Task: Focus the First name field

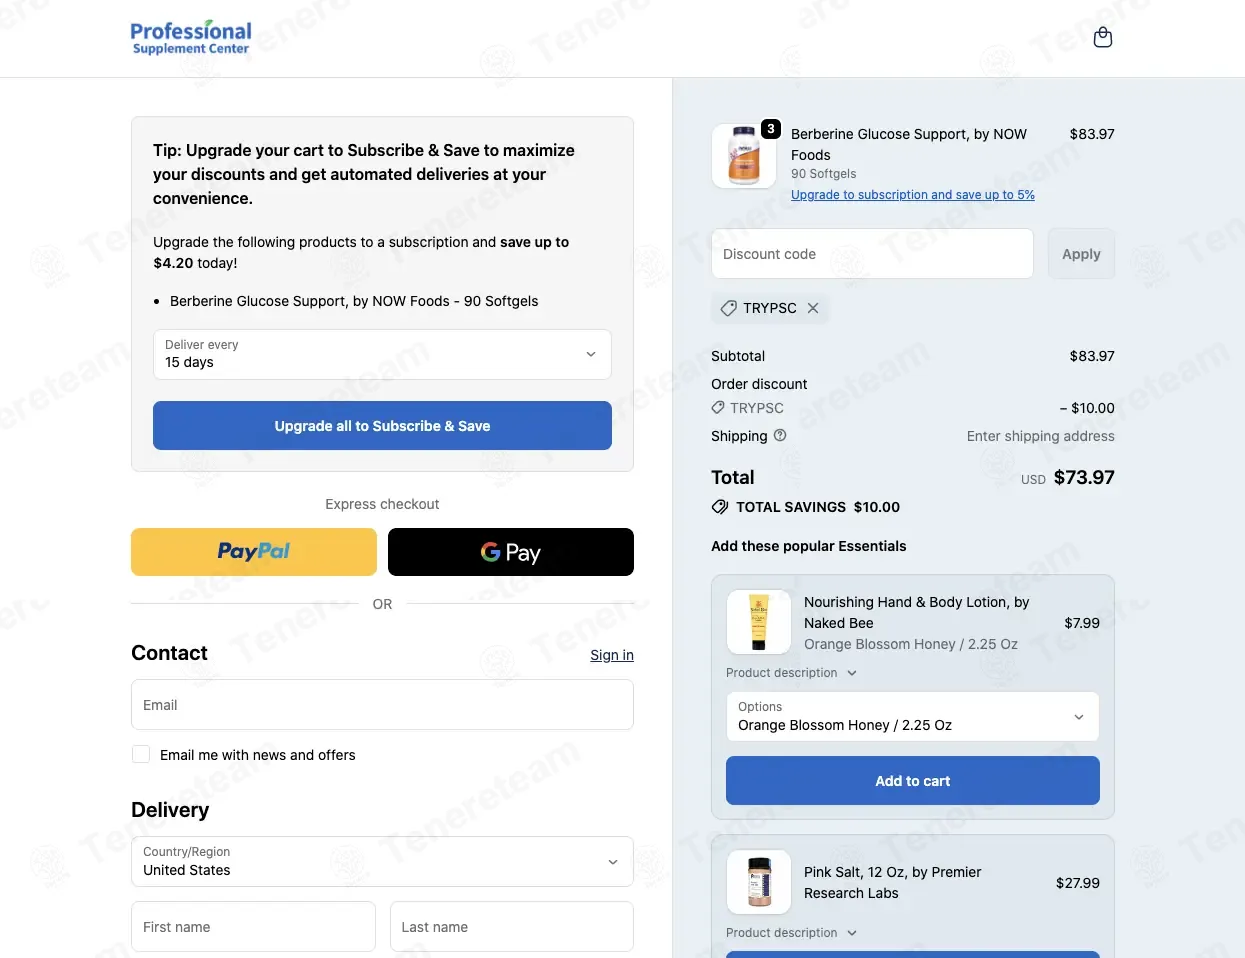Action: tap(253, 927)
